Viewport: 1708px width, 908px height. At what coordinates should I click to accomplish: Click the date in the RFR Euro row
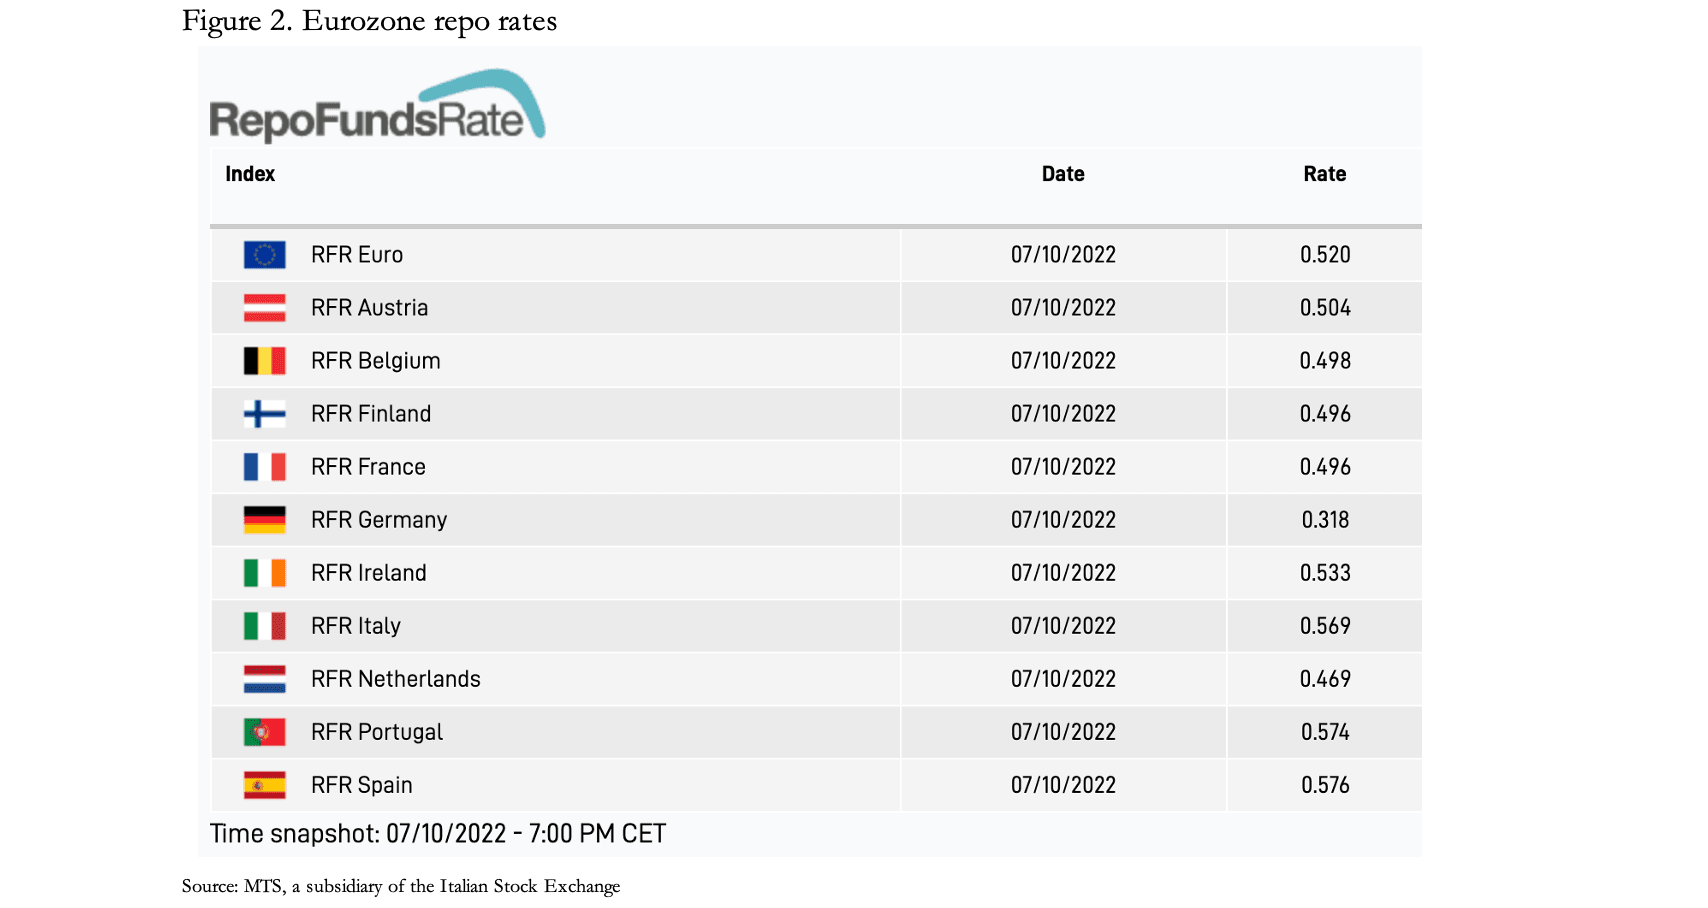pyautogui.click(x=1063, y=255)
